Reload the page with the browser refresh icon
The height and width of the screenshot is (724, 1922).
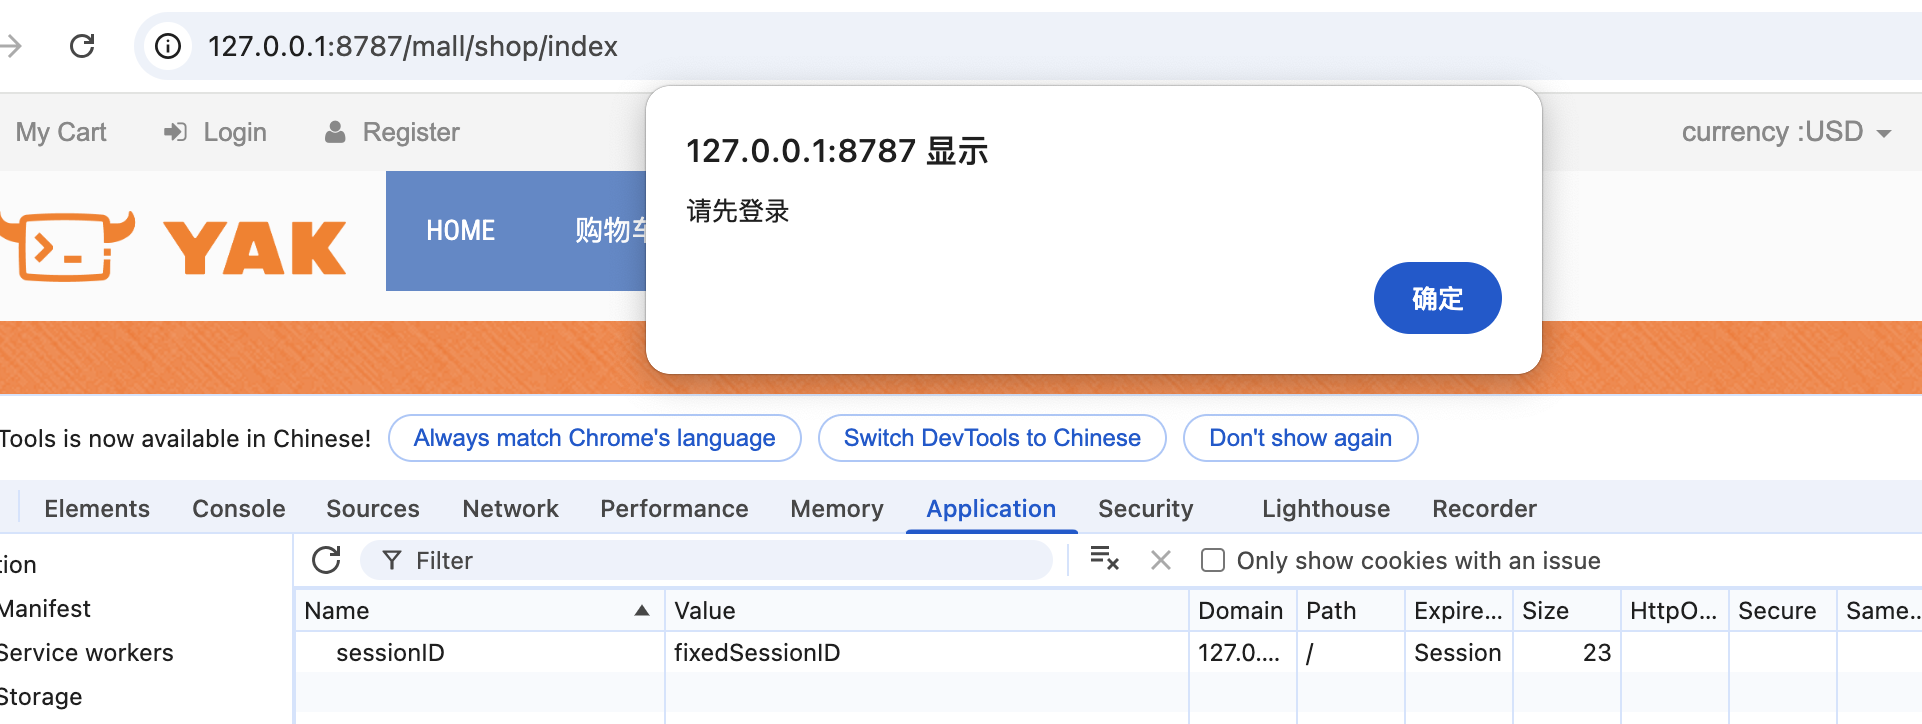[x=82, y=46]
